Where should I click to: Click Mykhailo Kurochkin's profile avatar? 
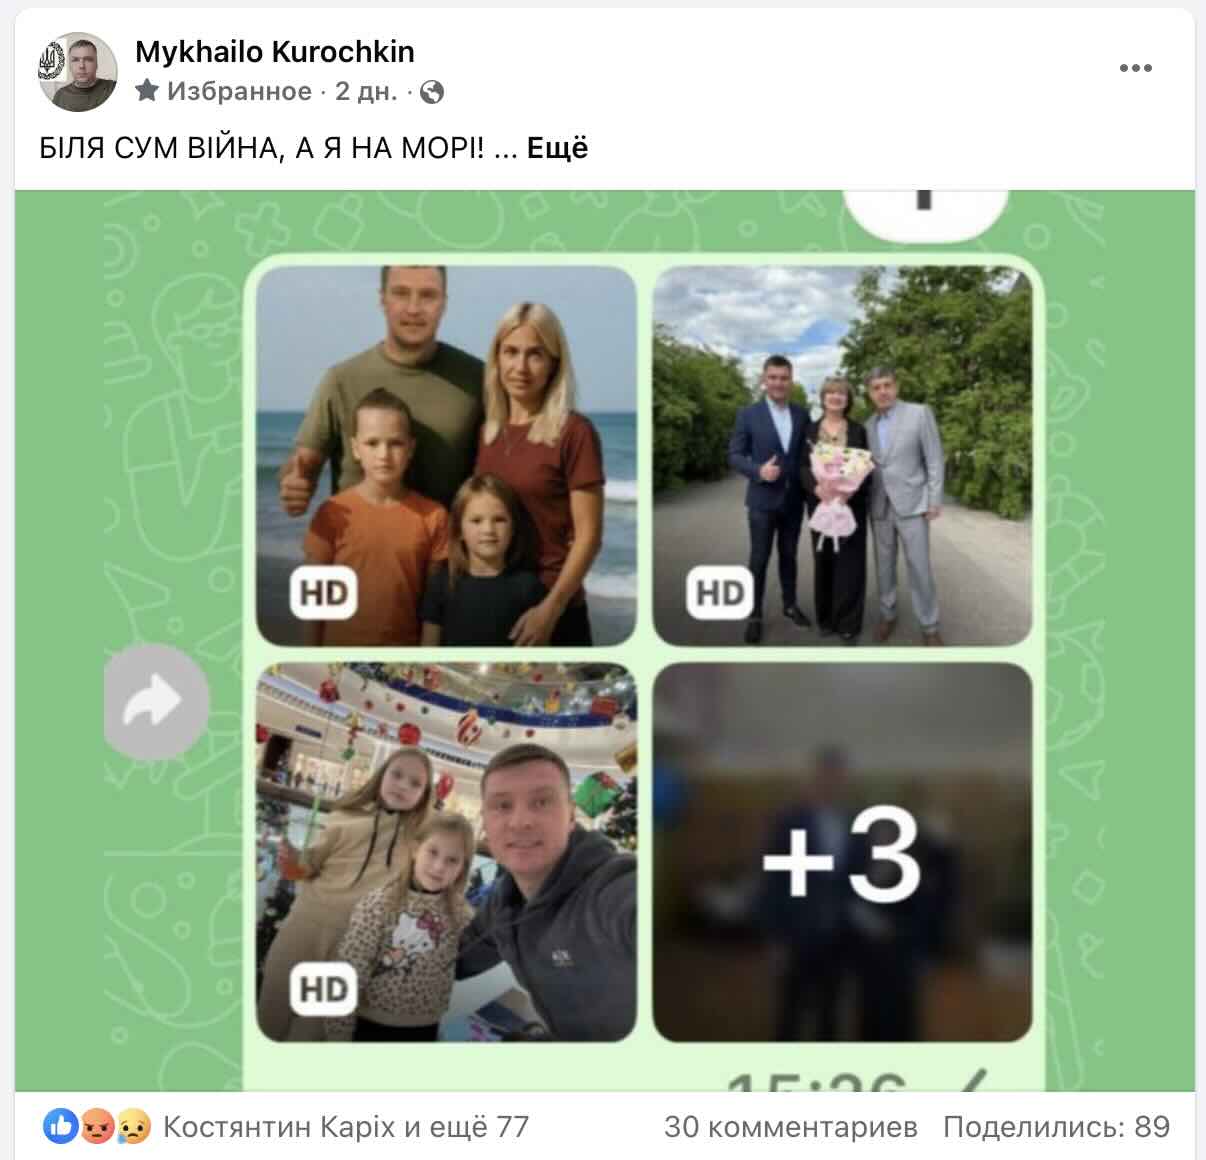tap(78, 71)
